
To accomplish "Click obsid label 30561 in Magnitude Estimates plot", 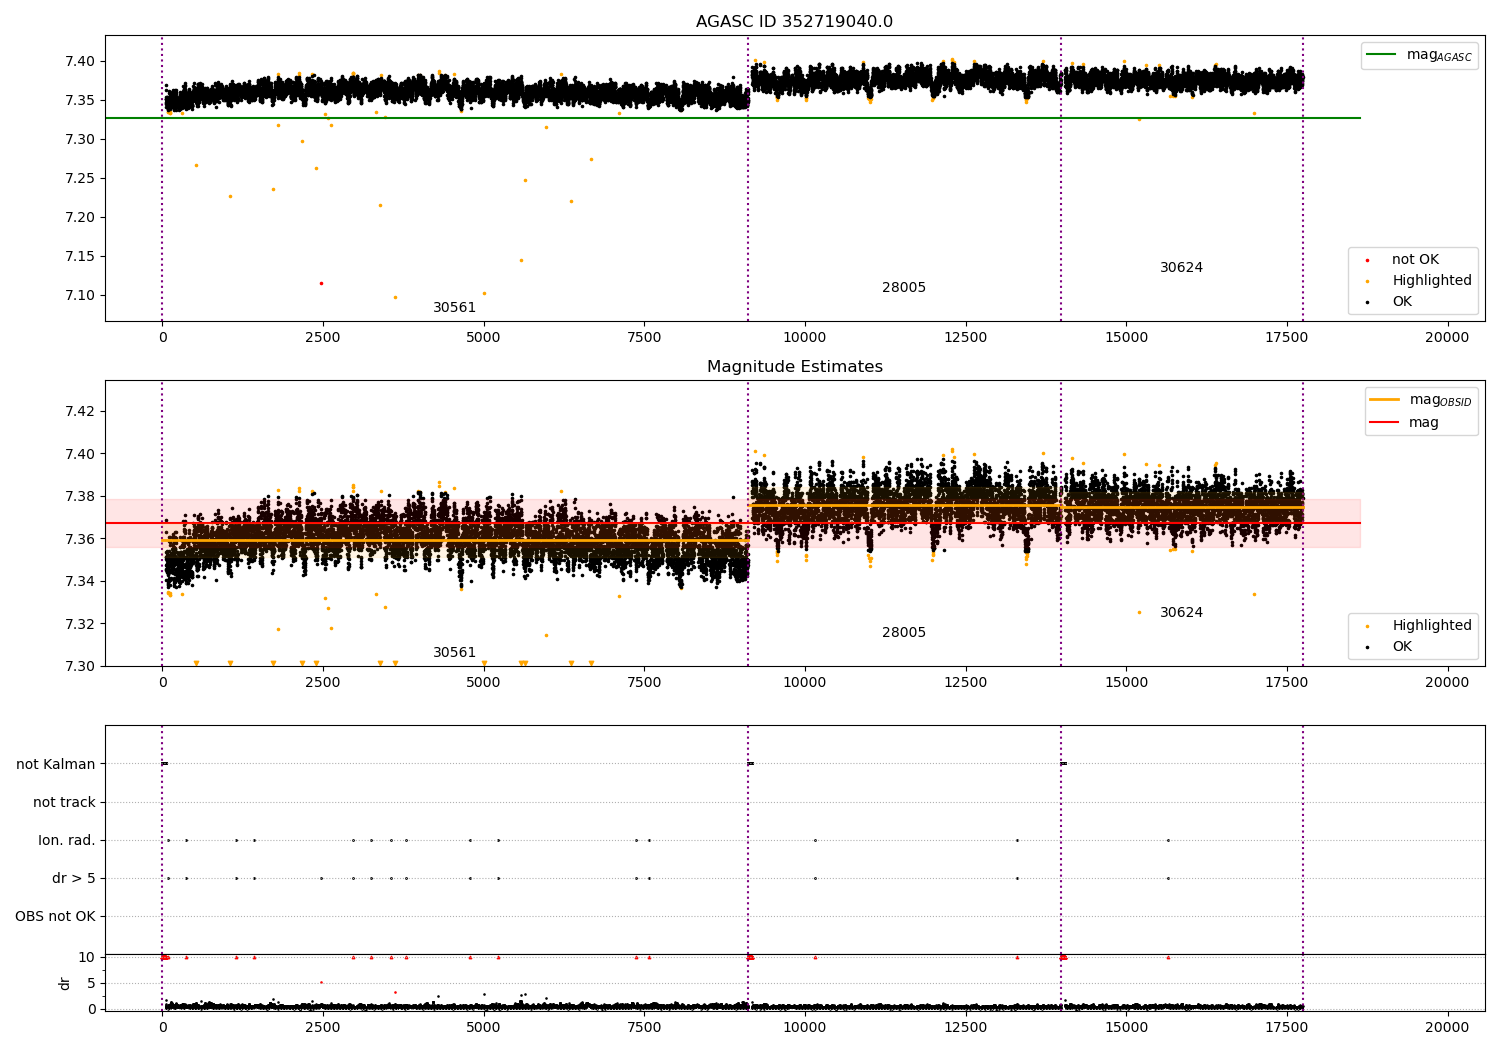I will [x=454, y=653].
